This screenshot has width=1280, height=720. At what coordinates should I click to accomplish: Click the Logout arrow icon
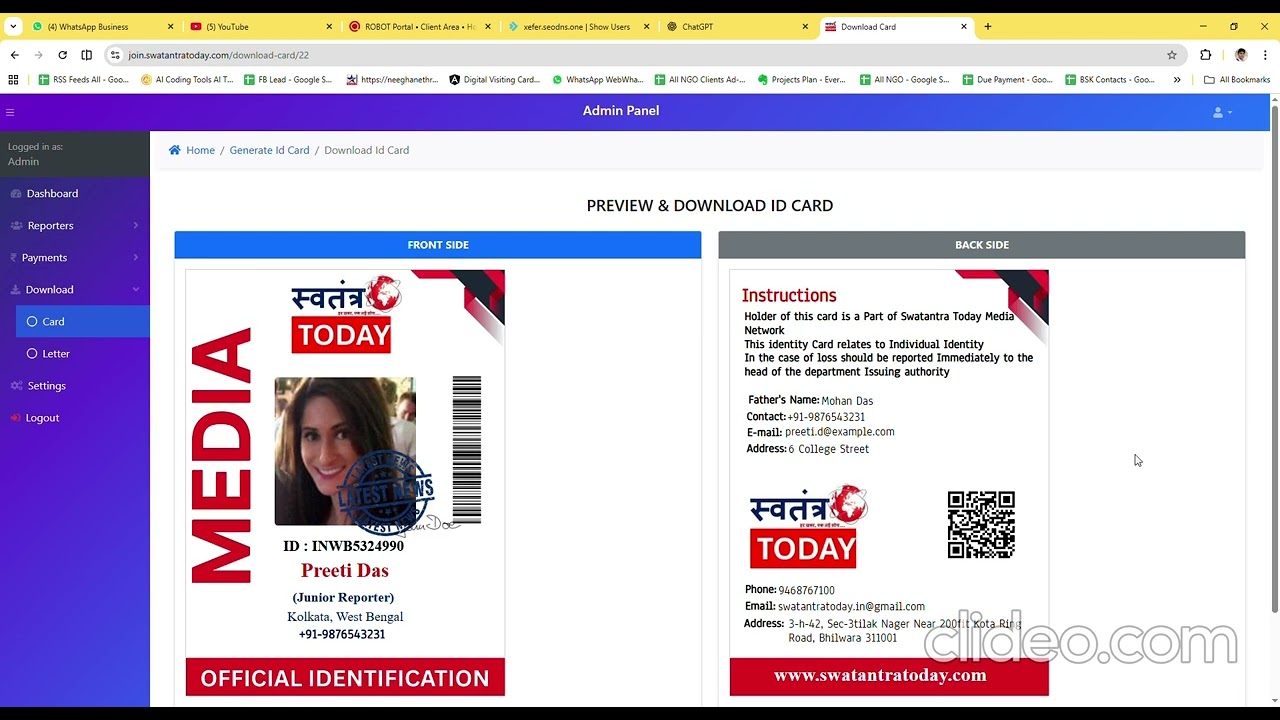click(x=15, y=417)
